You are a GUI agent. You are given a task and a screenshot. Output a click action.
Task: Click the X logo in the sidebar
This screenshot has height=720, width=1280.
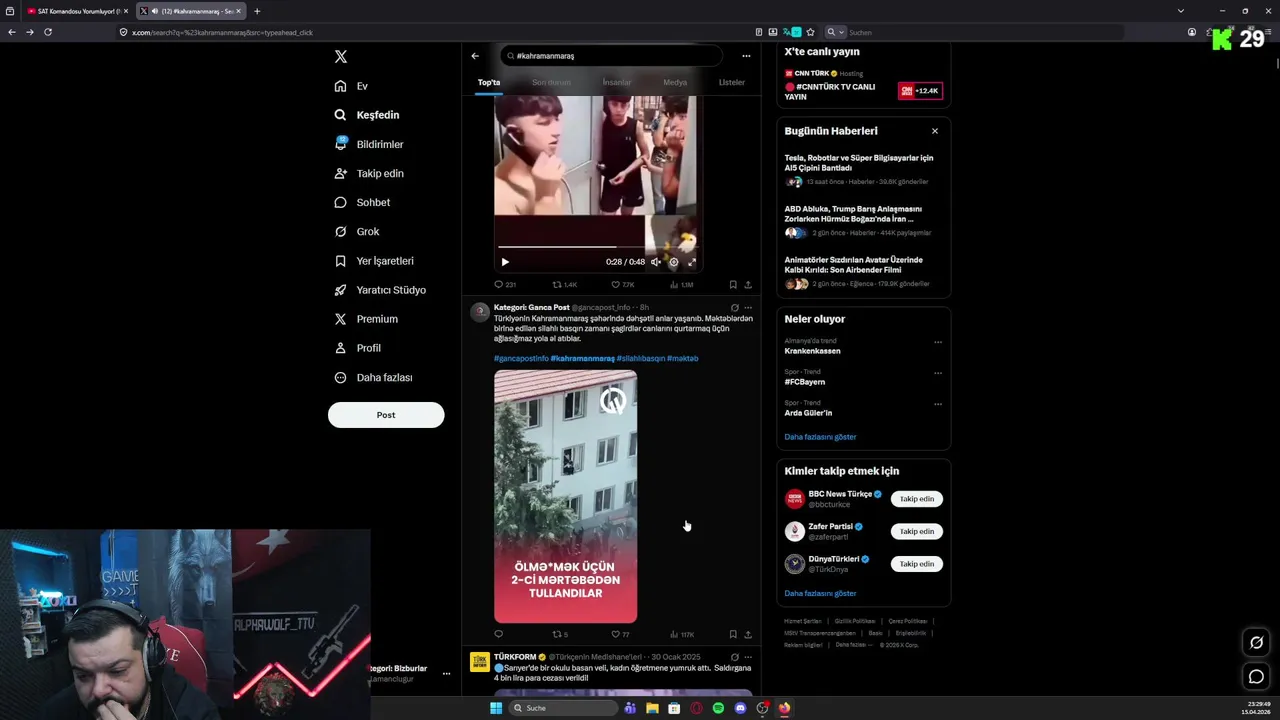click(341, 57)
